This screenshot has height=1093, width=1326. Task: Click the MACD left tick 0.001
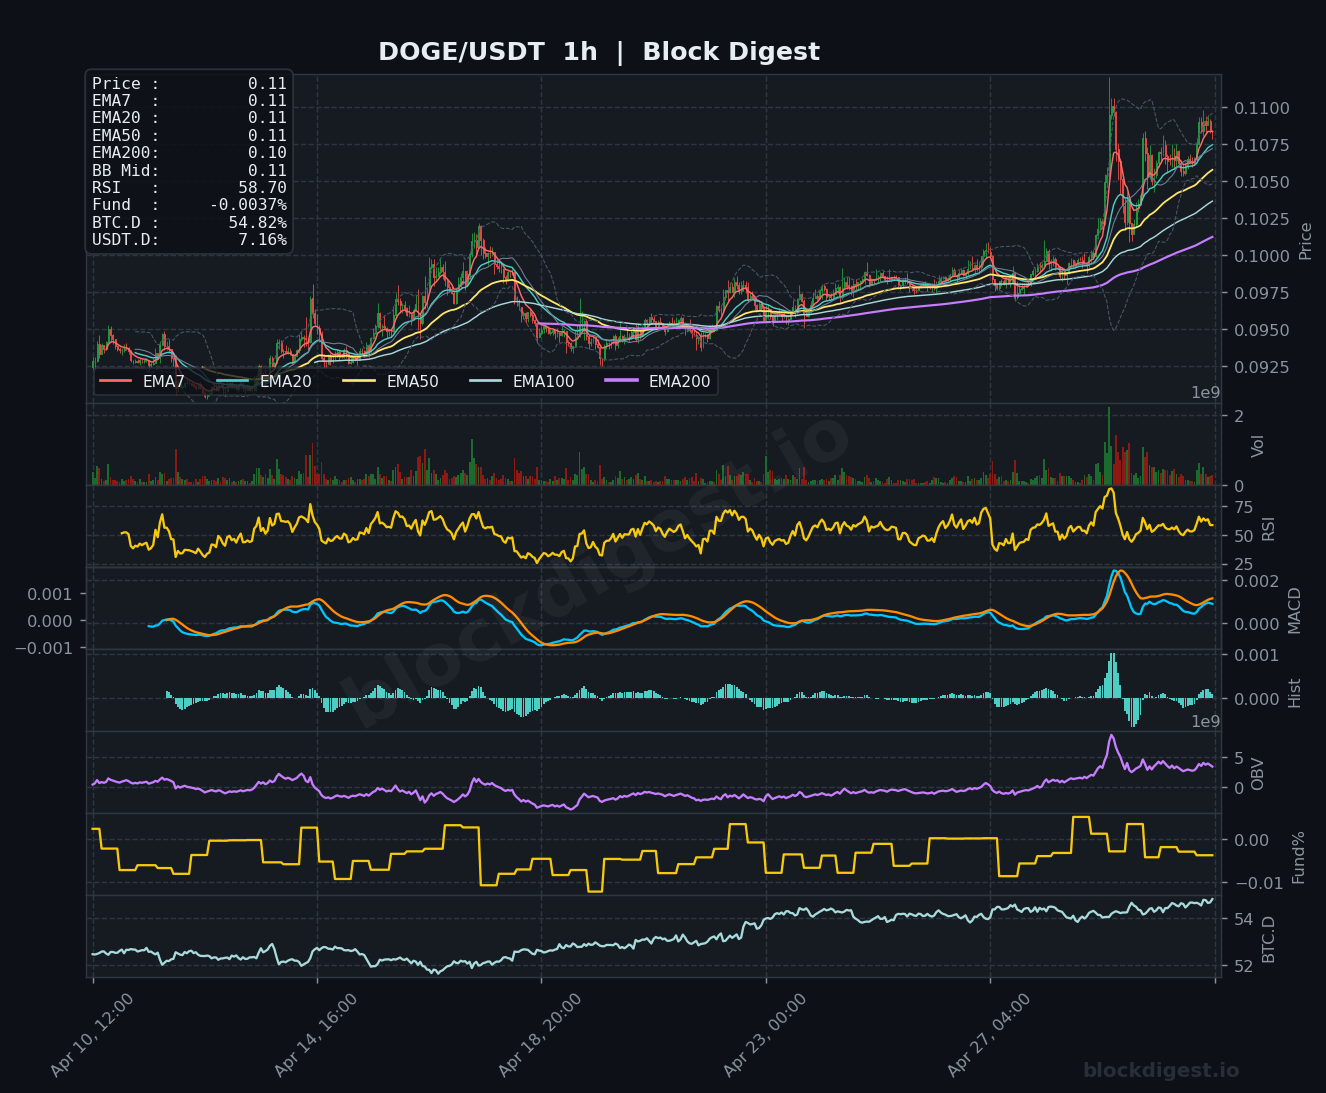(50, 594)
